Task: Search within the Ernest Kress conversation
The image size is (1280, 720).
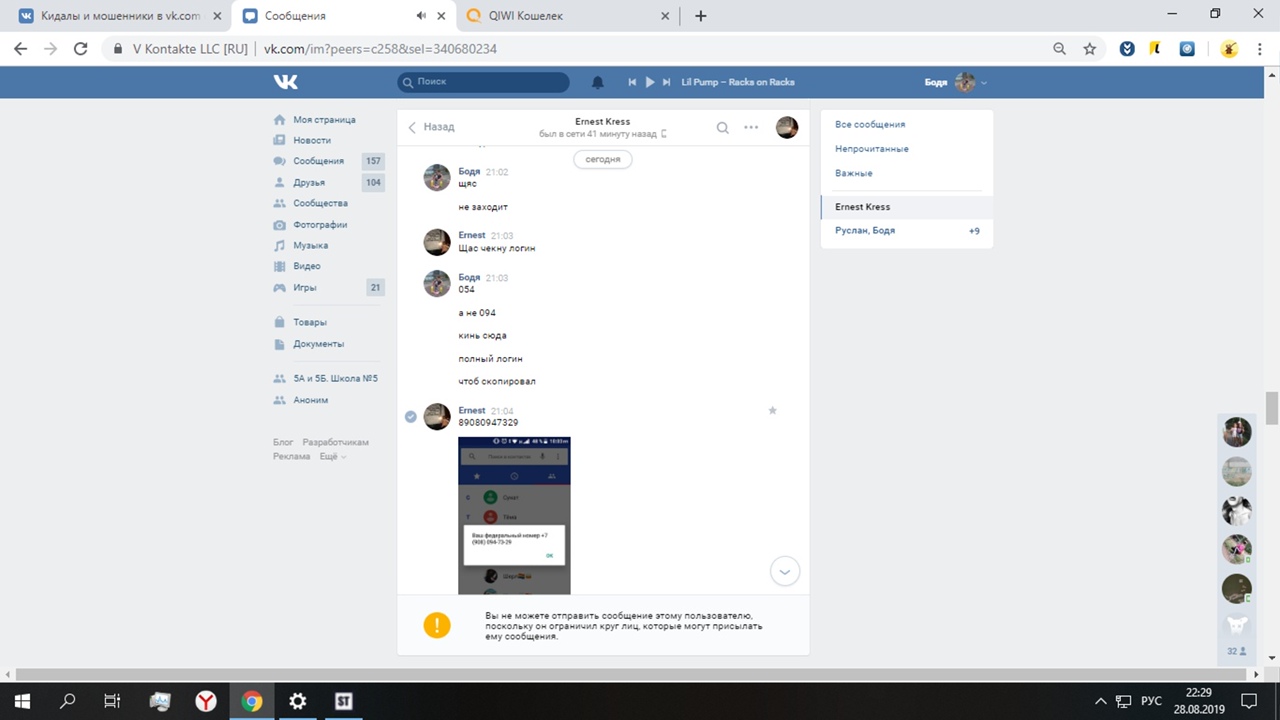Action: coord(722,127)
